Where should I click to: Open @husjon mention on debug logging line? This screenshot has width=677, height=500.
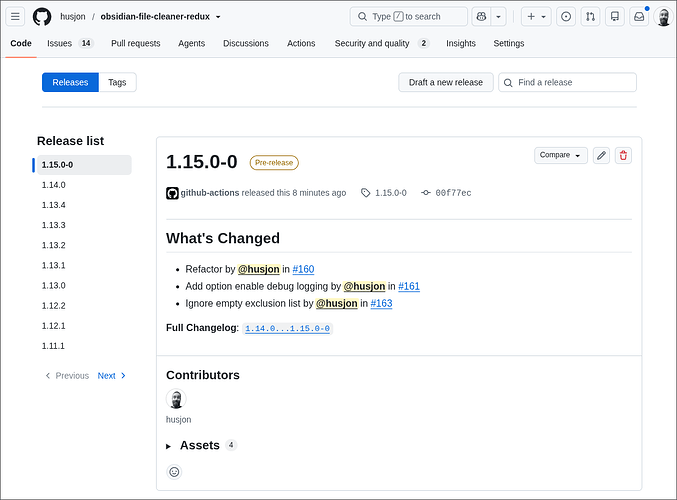(364, 286)
